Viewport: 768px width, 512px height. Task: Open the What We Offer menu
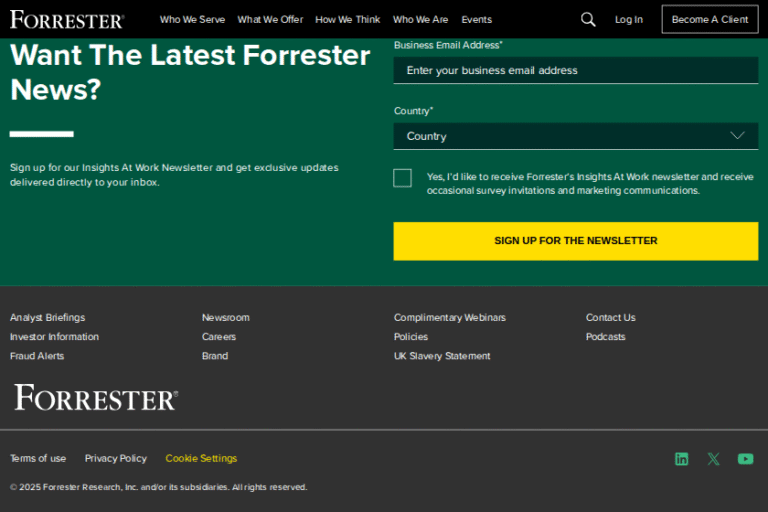pos(270,19)
